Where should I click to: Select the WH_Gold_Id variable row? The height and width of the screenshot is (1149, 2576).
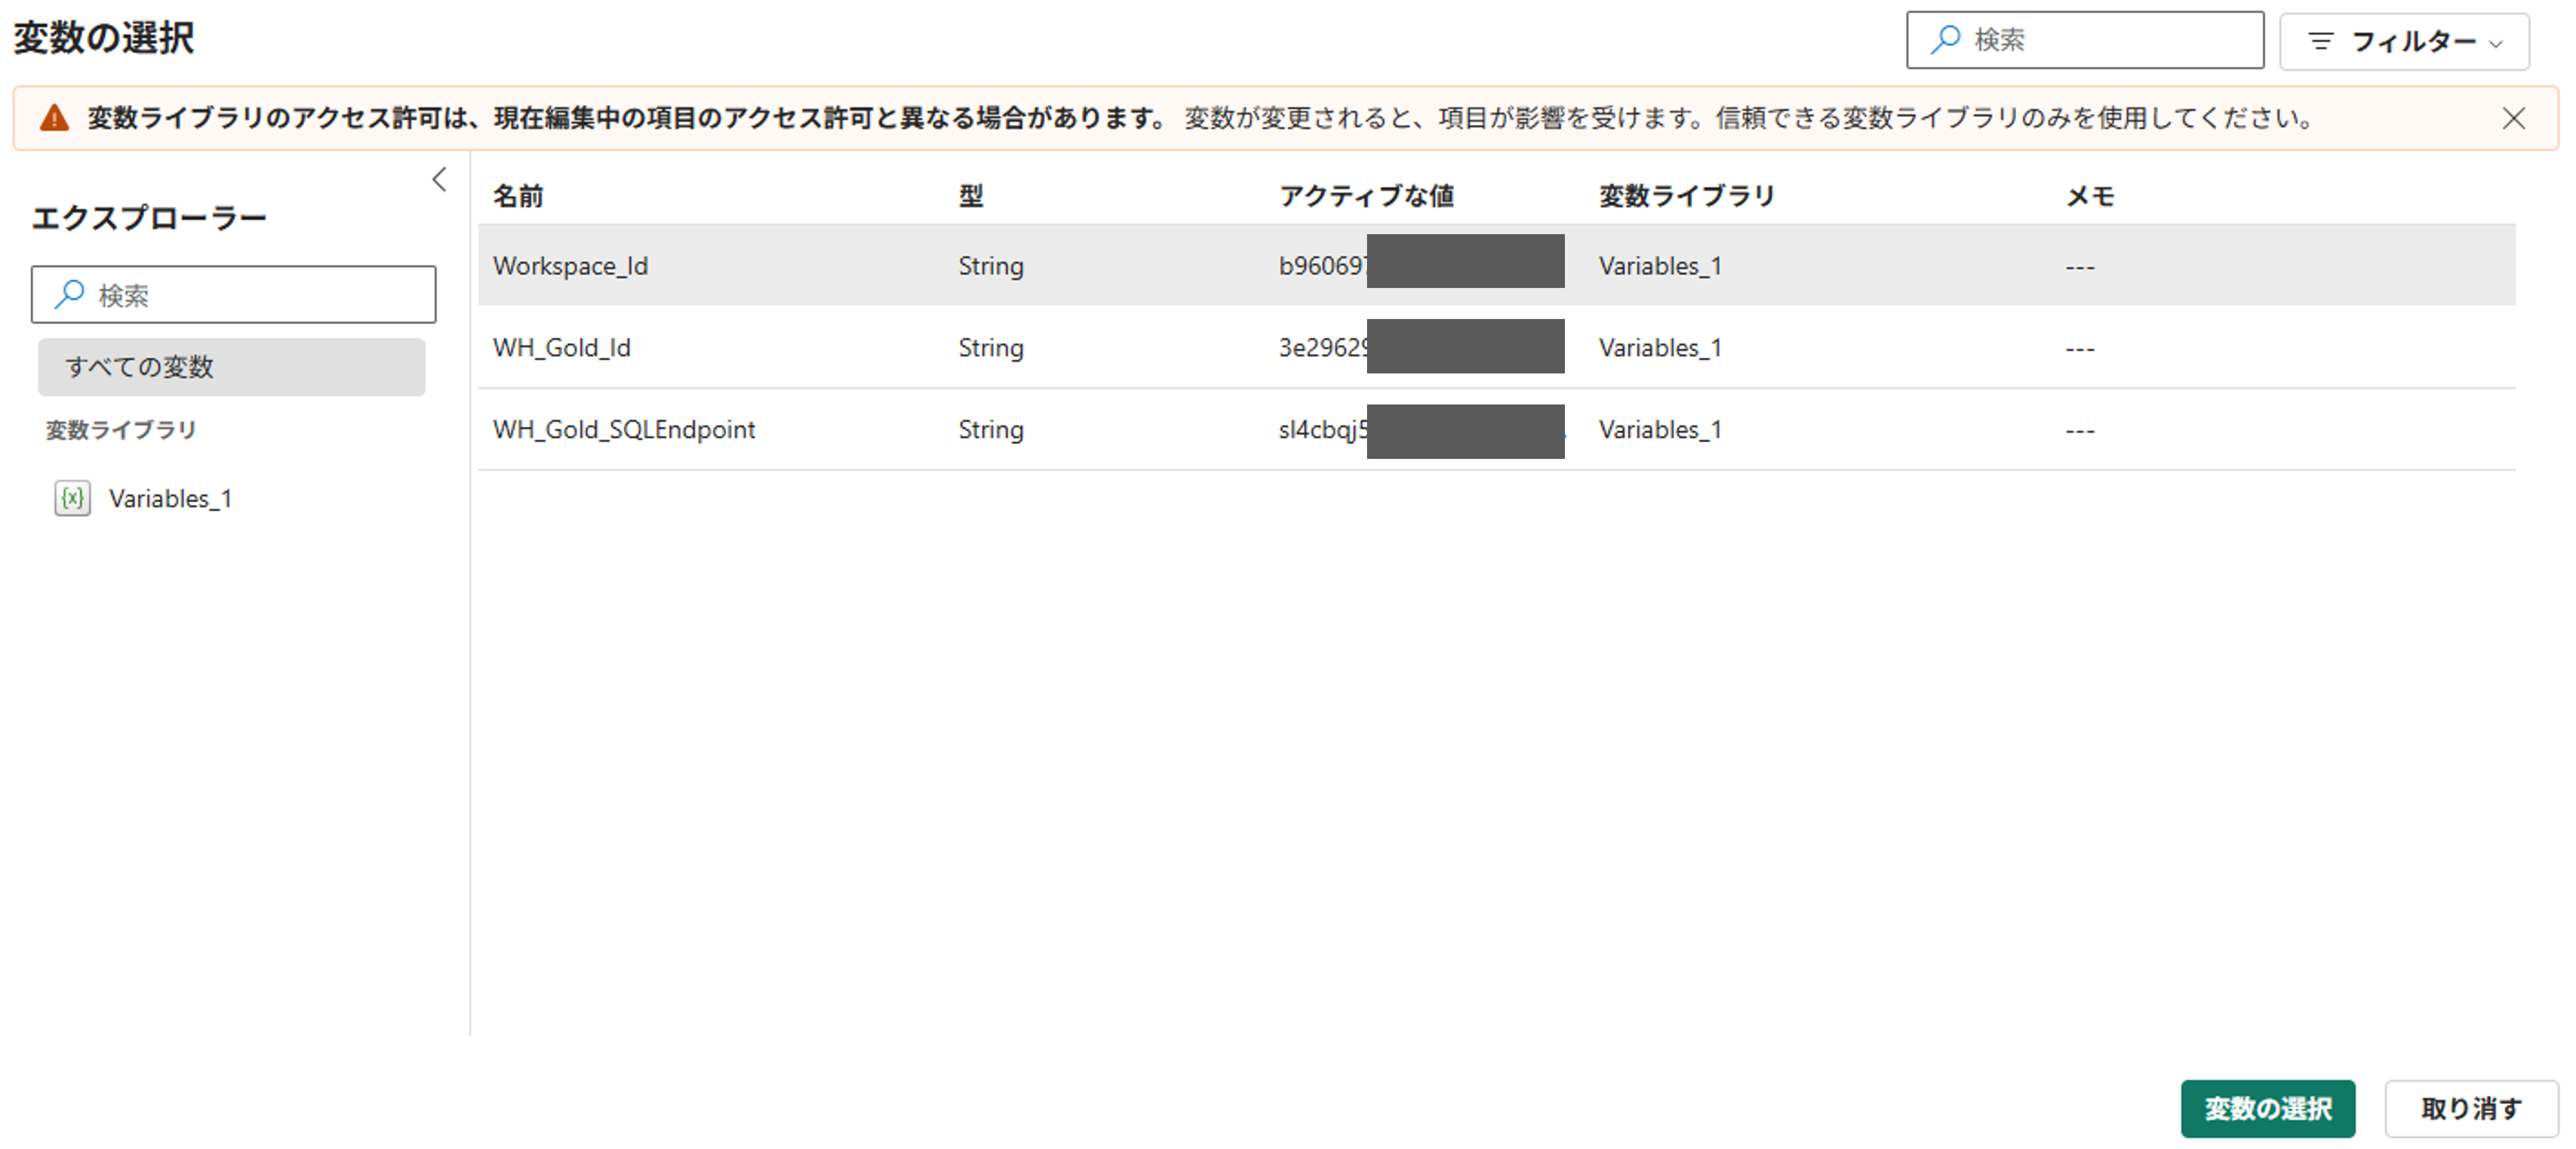[x=561, y=348]
